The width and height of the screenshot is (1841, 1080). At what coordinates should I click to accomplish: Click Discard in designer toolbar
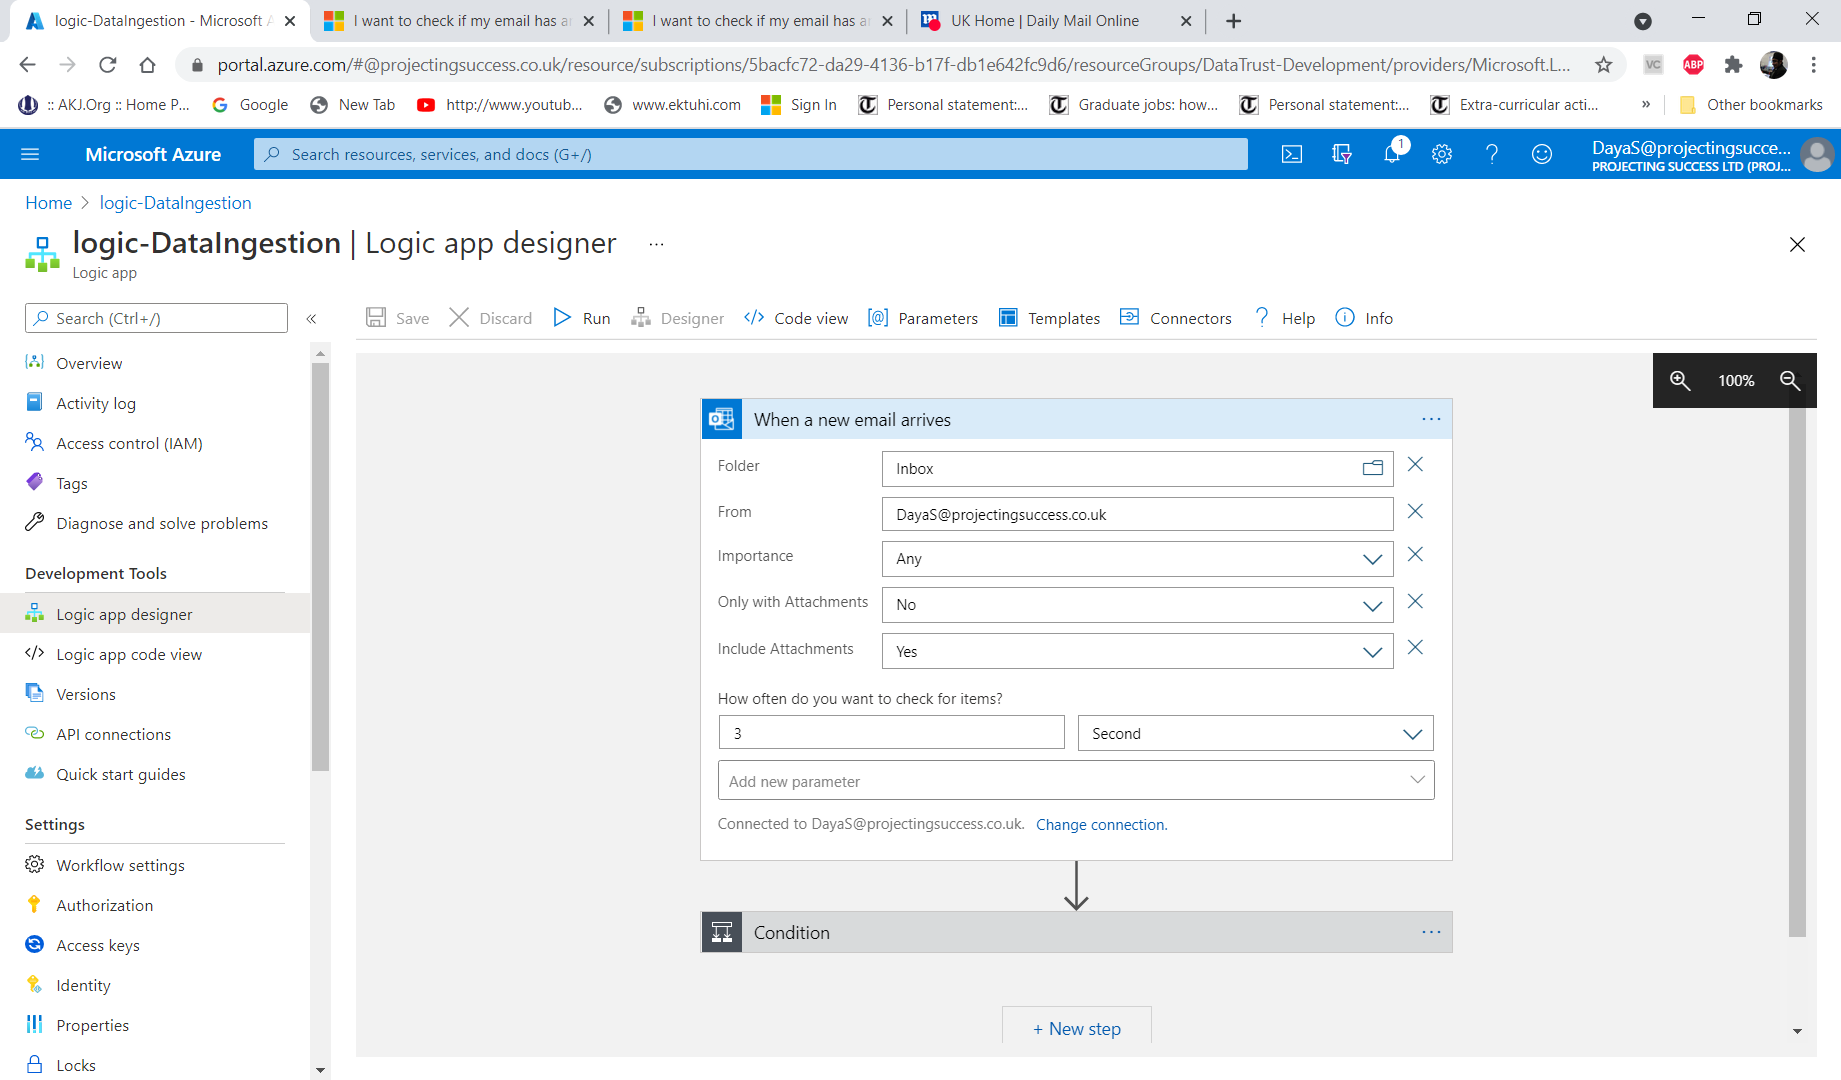pyautogui.click(x=490, y=318)
